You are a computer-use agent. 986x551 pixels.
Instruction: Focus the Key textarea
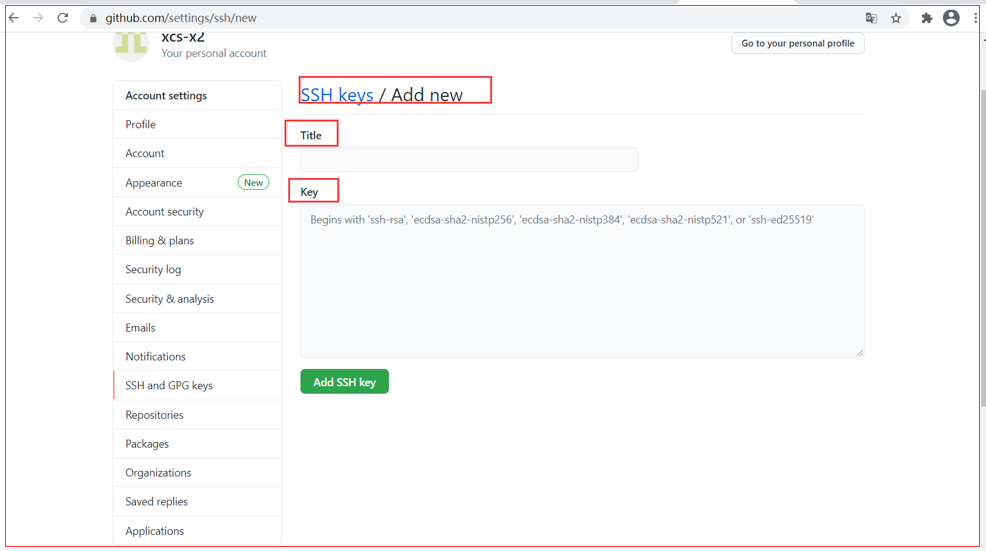click(x=582, y=281)
